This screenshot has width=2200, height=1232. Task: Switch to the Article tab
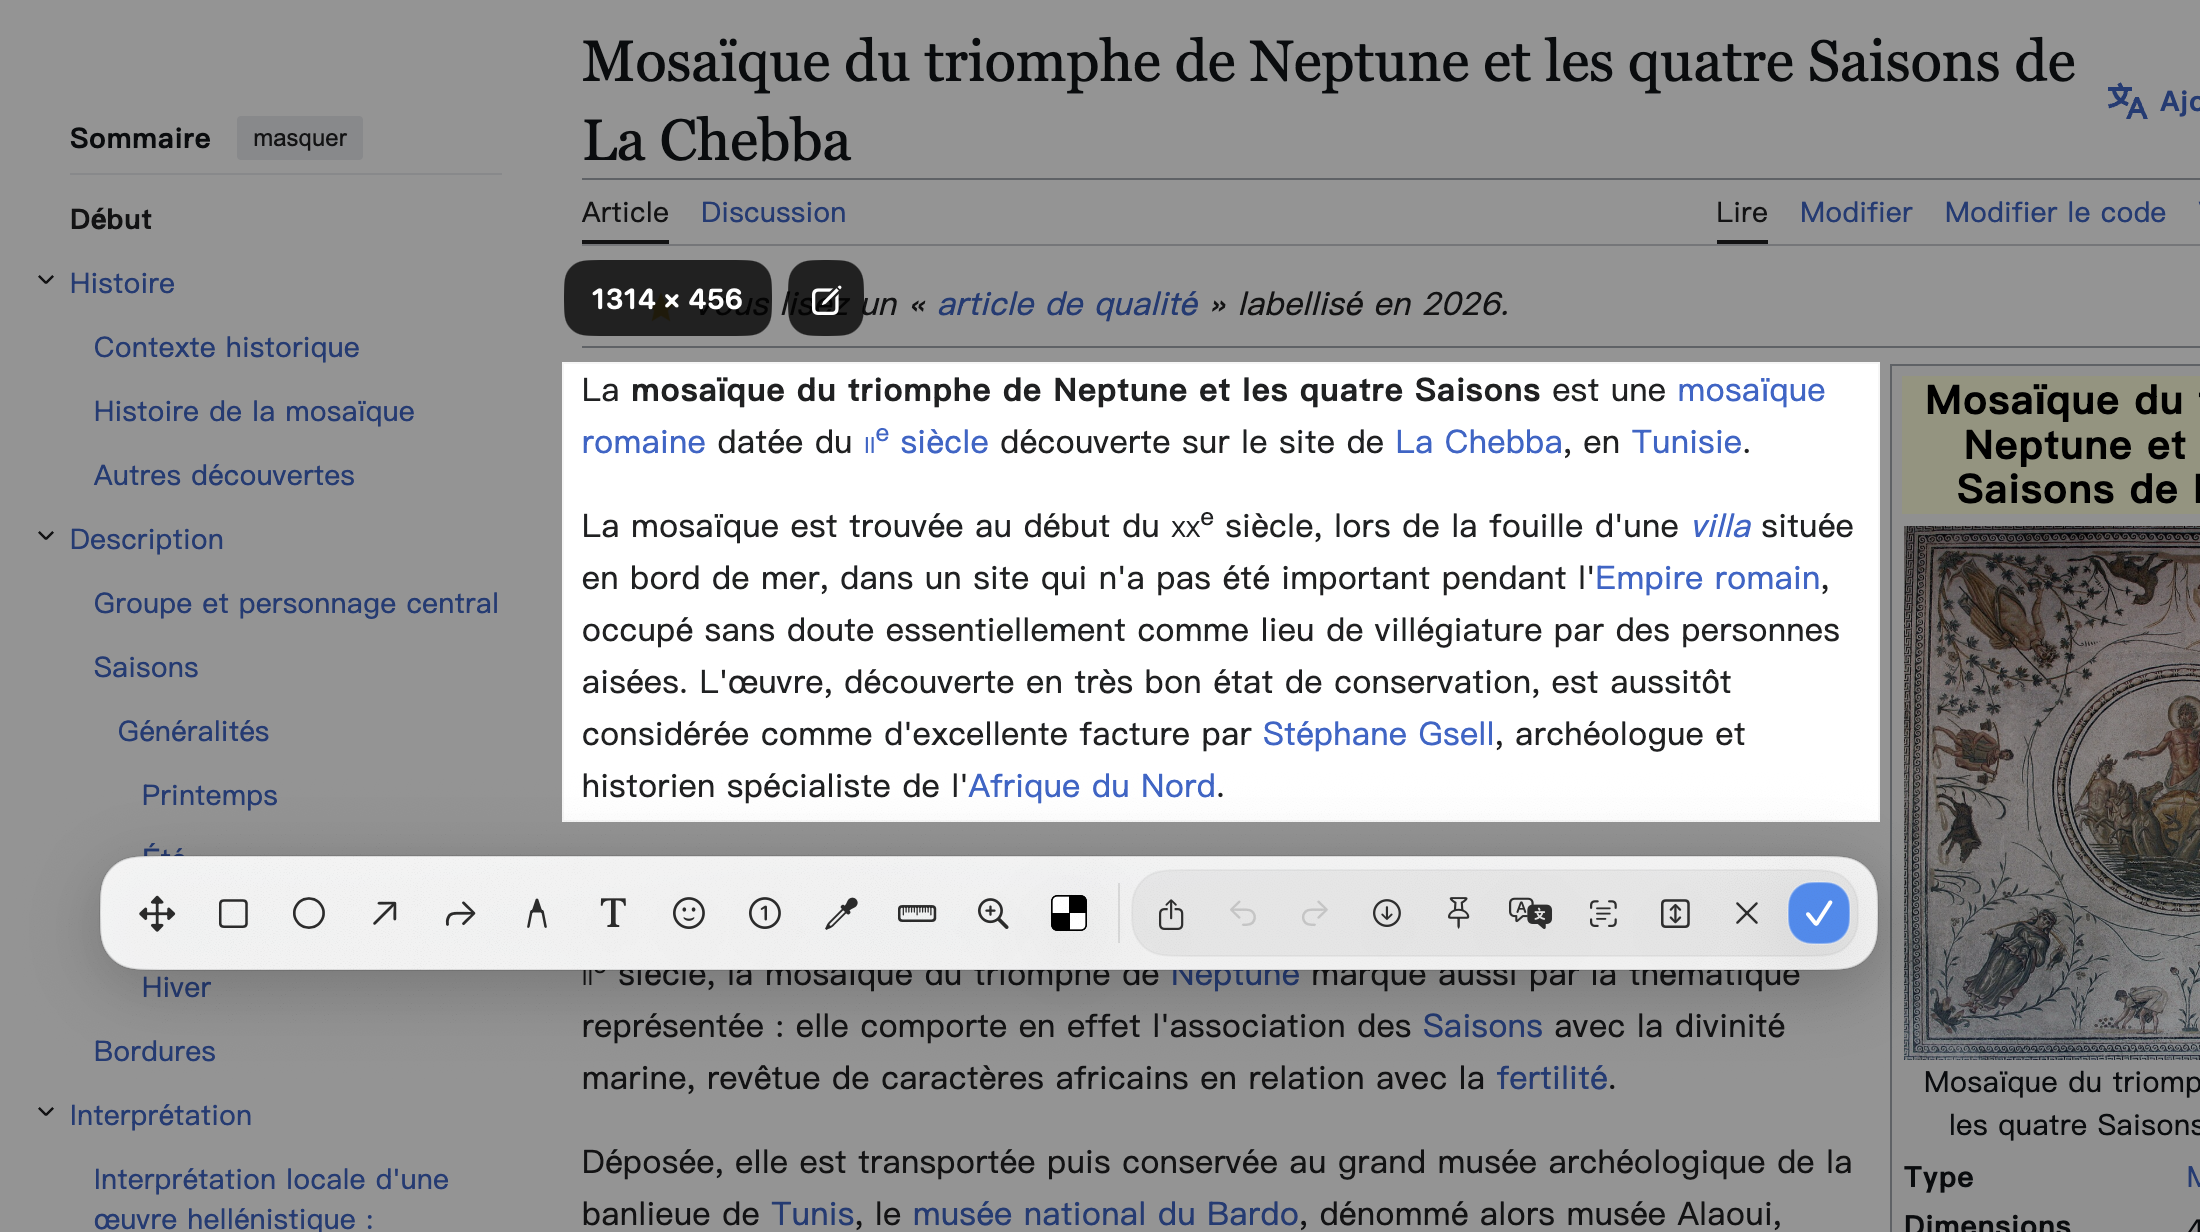tap(625, 213)
